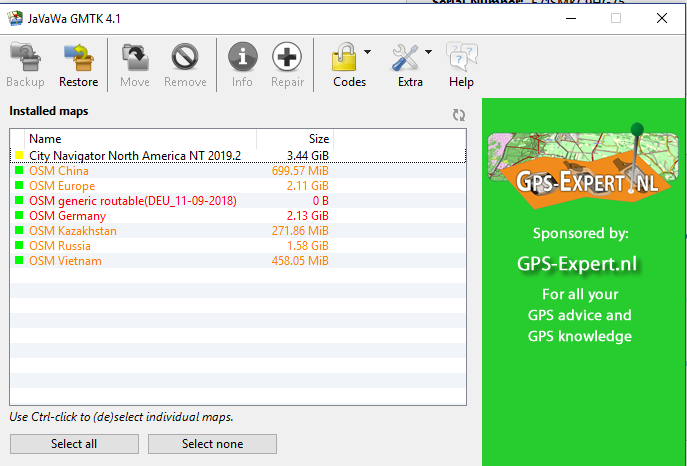Select City Navigator North America NT 2019.2
The width and height of the screenshot is (687, 466).
click(238, 156)
